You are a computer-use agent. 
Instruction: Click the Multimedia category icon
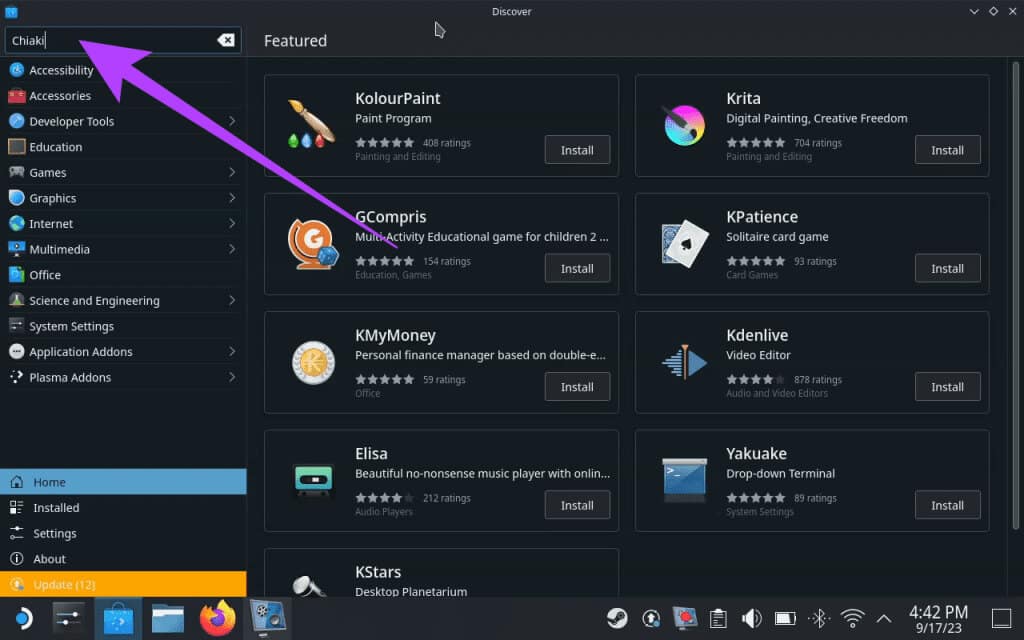click(16, 249)
